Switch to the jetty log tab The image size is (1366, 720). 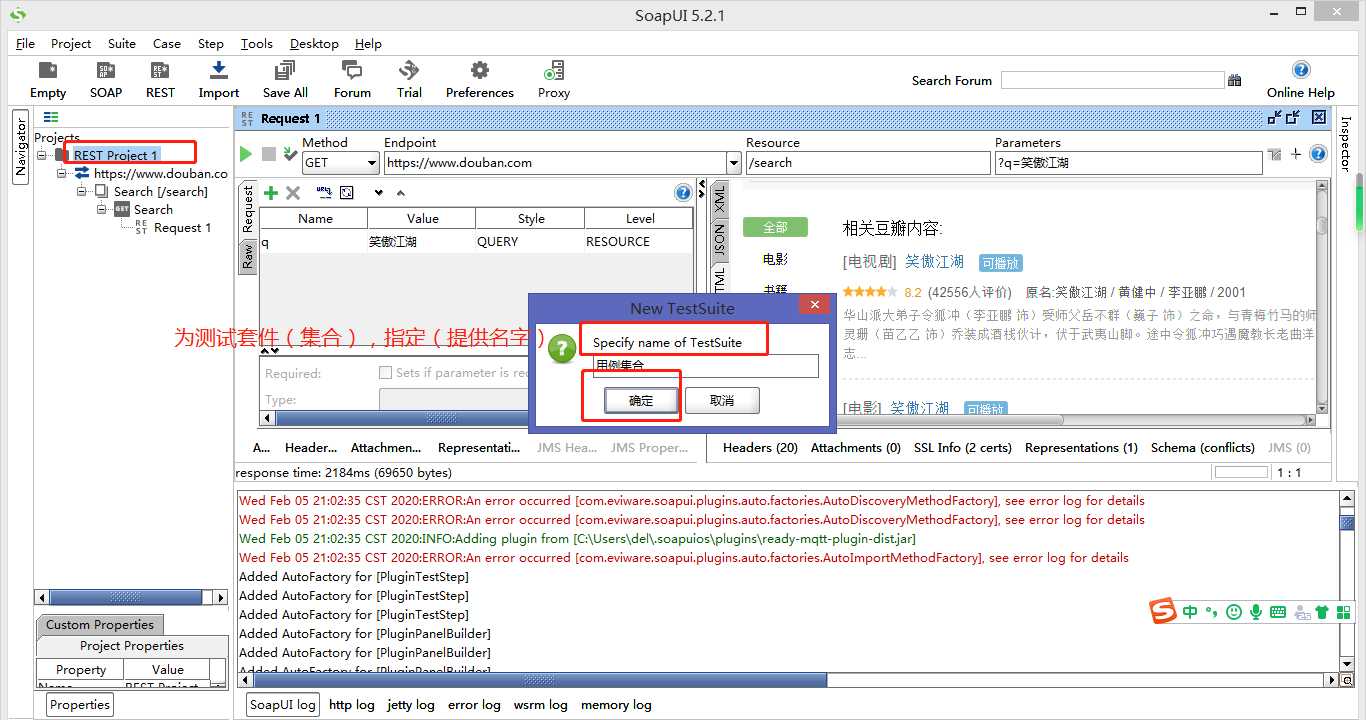[x=411, y=704]
